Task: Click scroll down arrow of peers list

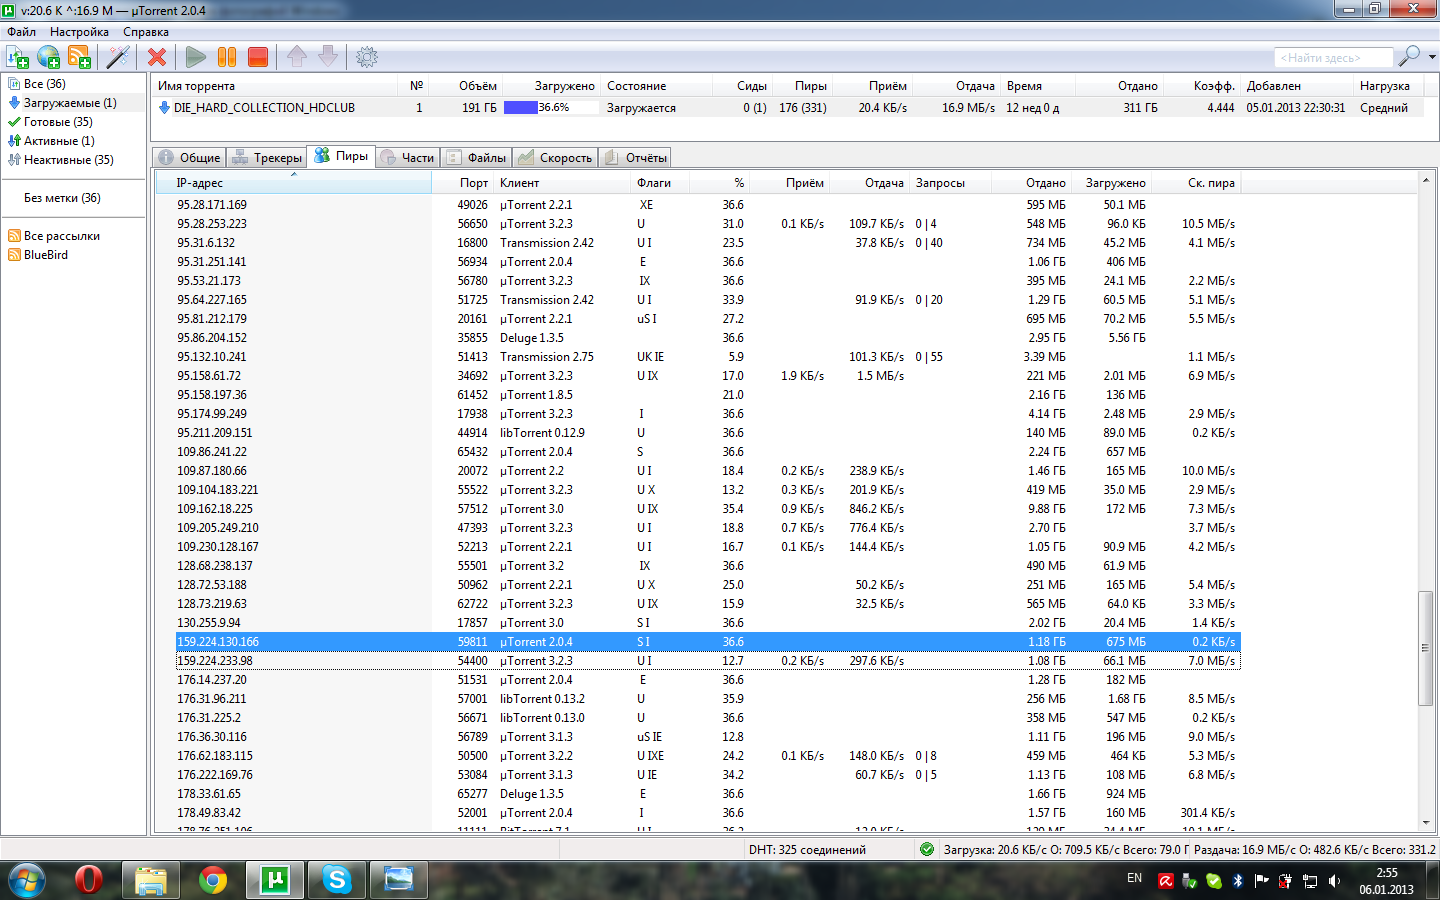Action: coord(1426,823)
